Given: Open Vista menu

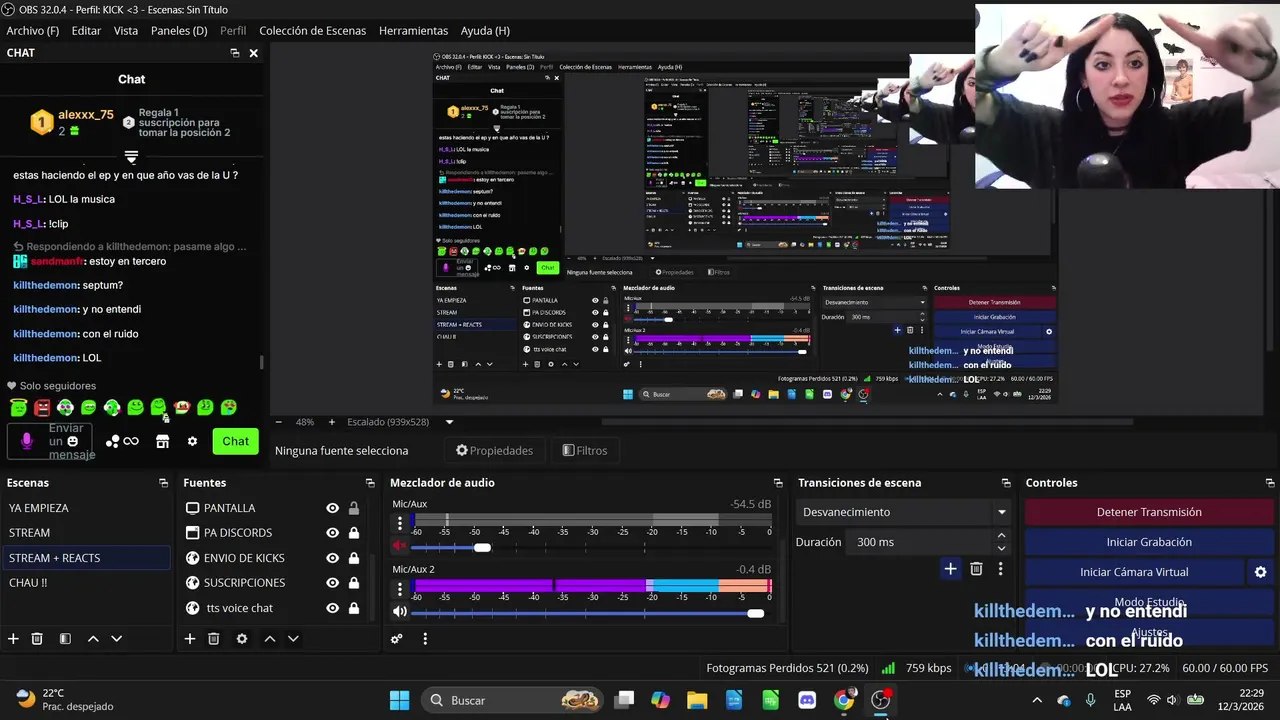Looking at the screenshot, I should click(126, 31).
